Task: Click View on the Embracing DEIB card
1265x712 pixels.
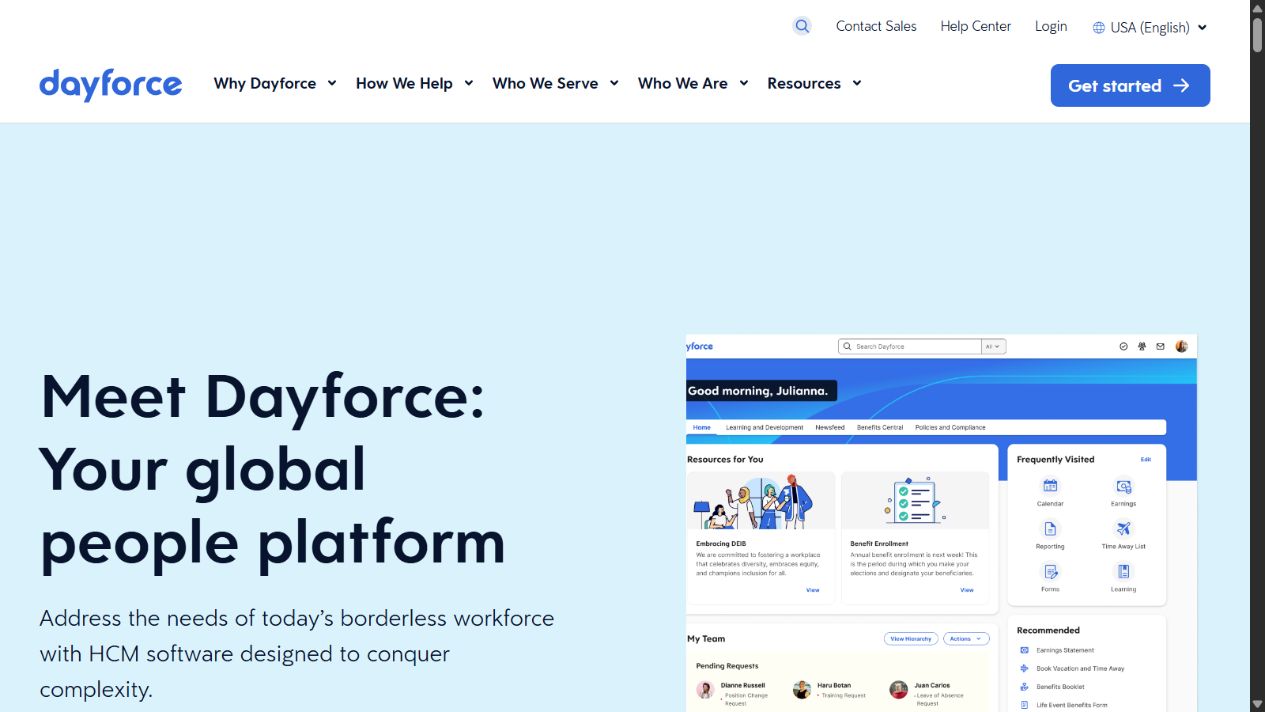Action: (813, 590)
